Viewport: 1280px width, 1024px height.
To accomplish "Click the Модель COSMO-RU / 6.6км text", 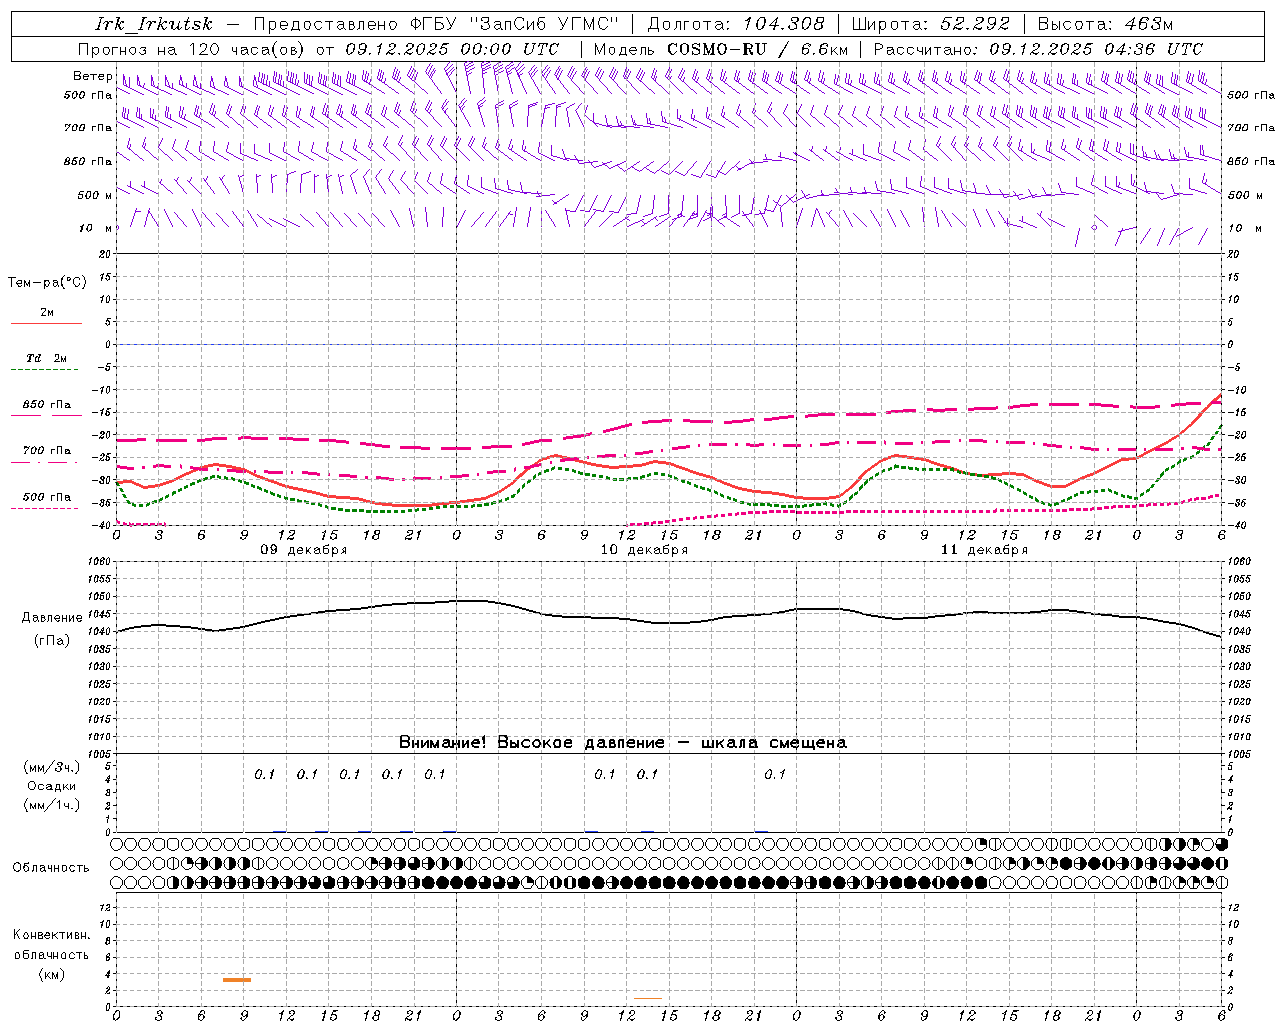I will pos(721,49).
